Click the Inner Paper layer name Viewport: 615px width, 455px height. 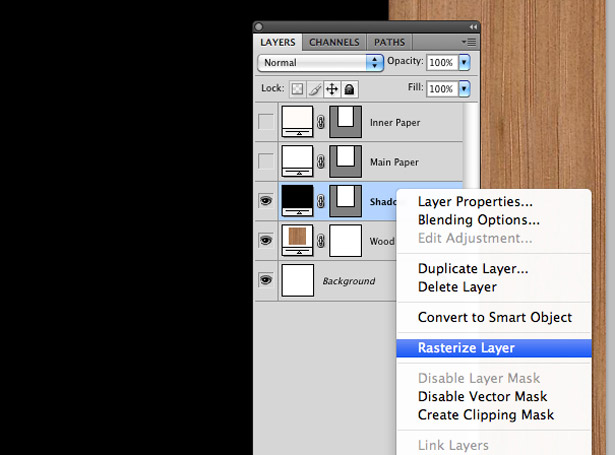point(395,123)
